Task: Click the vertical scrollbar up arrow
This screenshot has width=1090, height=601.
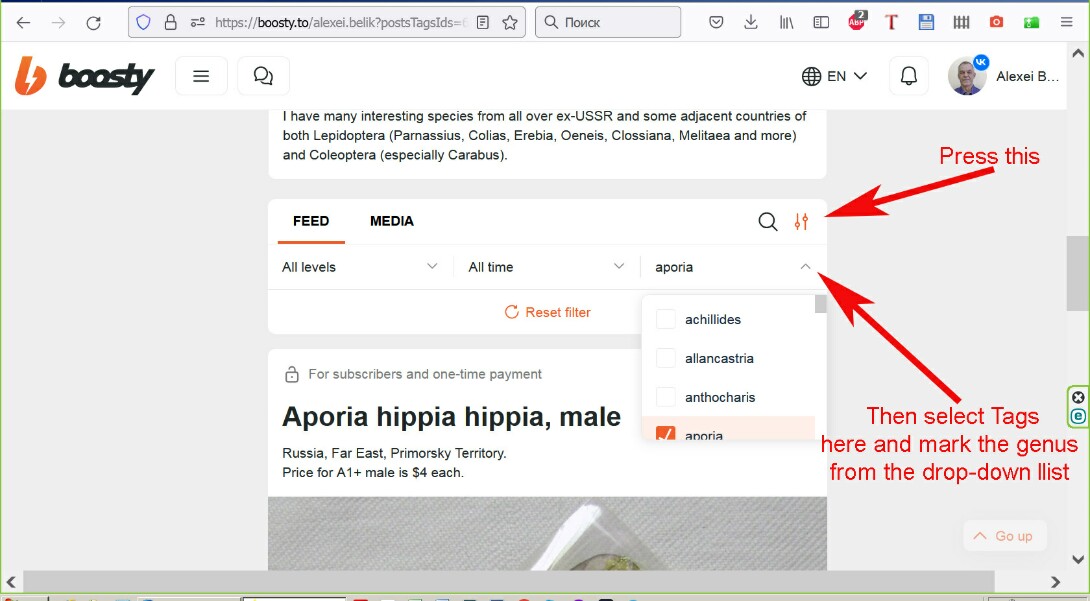Action: pyautogui.click(x=1077, y=53)
